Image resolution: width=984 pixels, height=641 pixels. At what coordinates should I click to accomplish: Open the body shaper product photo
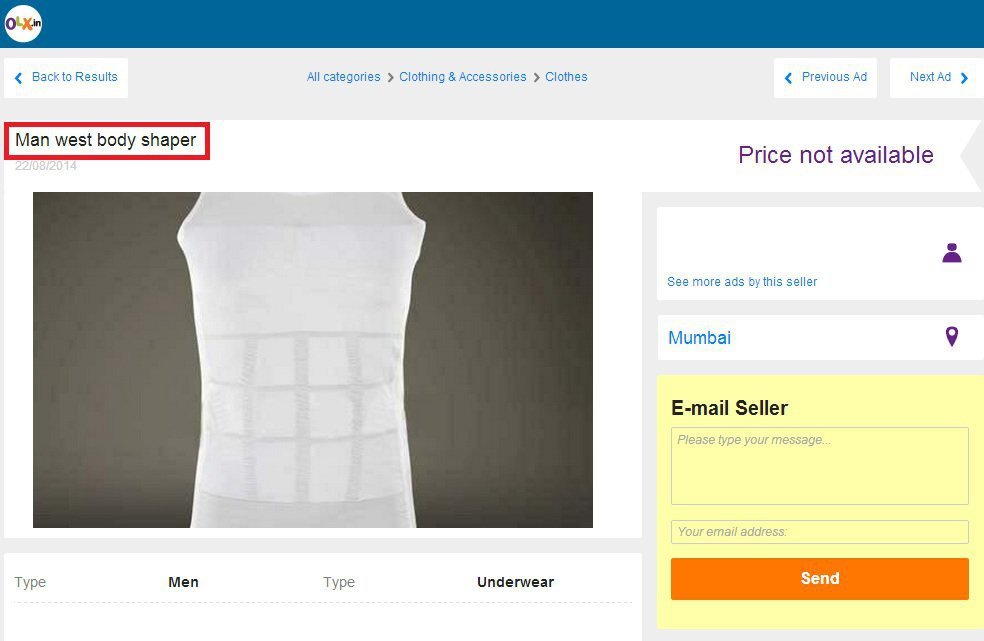313,360
